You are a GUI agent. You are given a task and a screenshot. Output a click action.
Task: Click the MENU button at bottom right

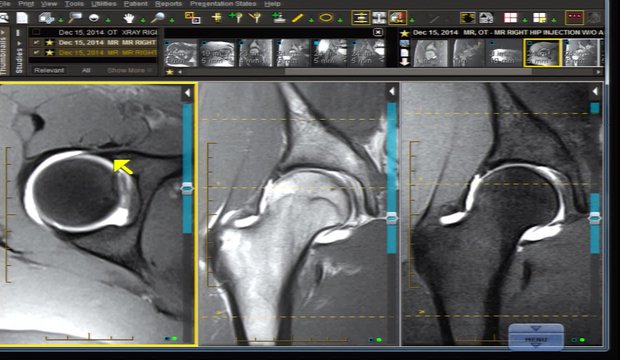tap(536, 337)
